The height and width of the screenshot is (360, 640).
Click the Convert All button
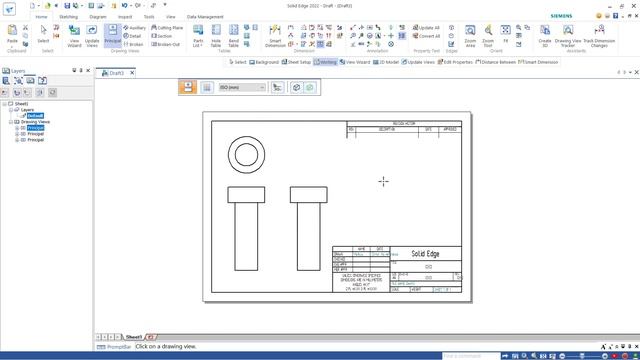426,36
